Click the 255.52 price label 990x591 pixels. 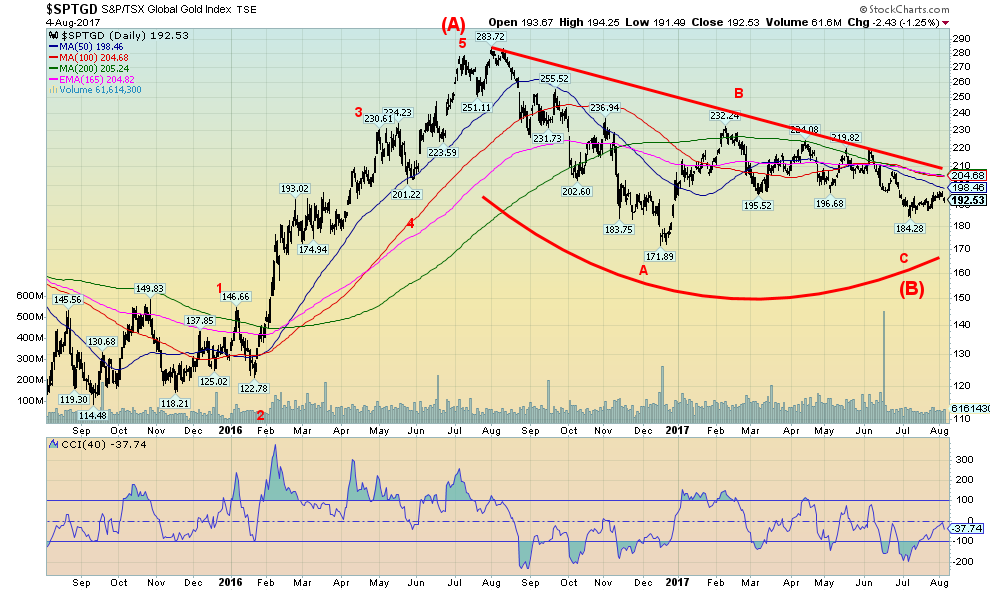(554, 79)
